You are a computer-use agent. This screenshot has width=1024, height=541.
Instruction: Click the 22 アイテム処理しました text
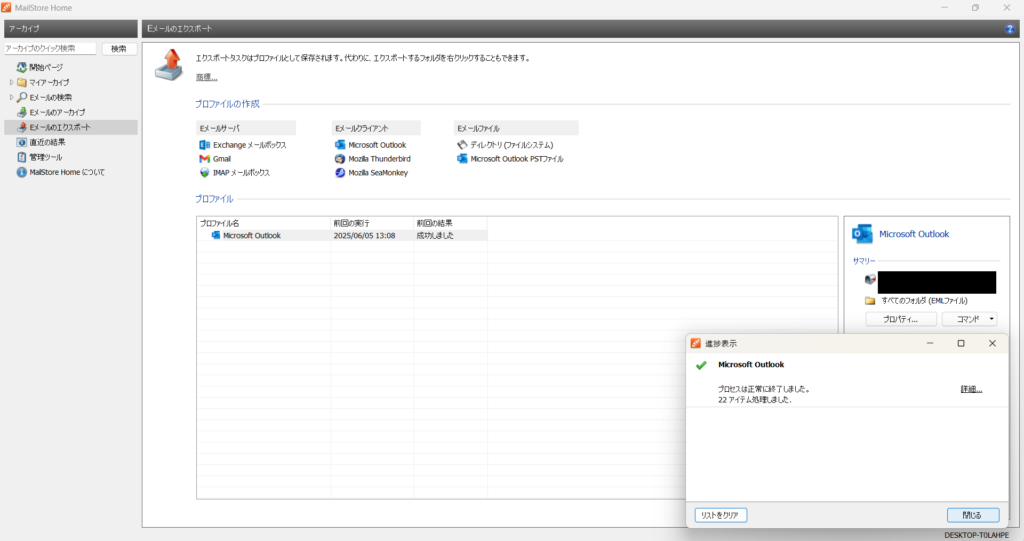pos(755,400)
